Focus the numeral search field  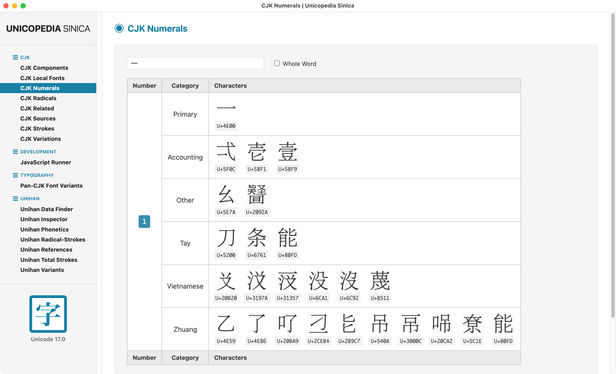click(195, 63)
